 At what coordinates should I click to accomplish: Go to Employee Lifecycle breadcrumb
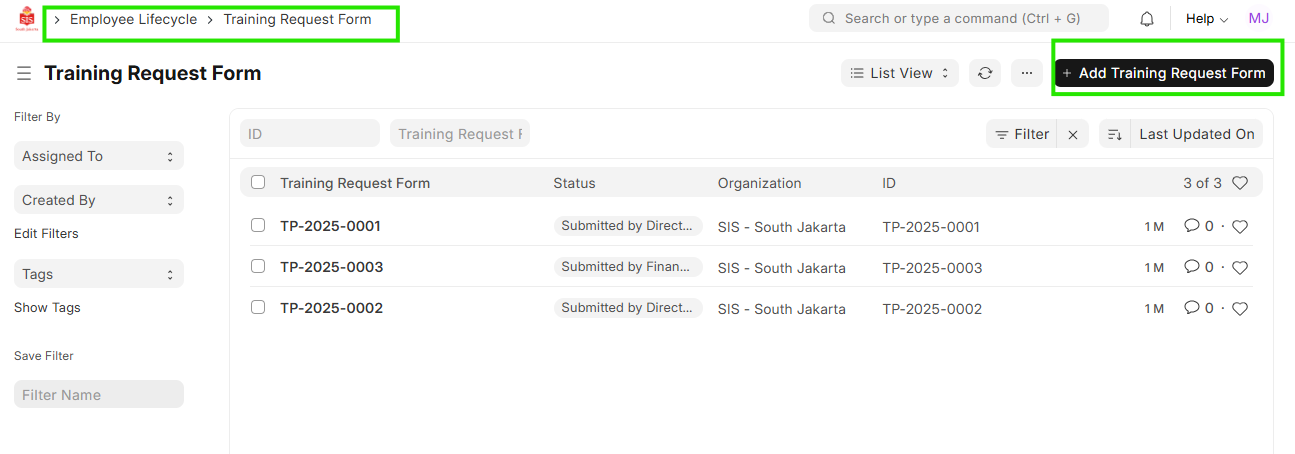pyautogui.click(x=133, y=19)
